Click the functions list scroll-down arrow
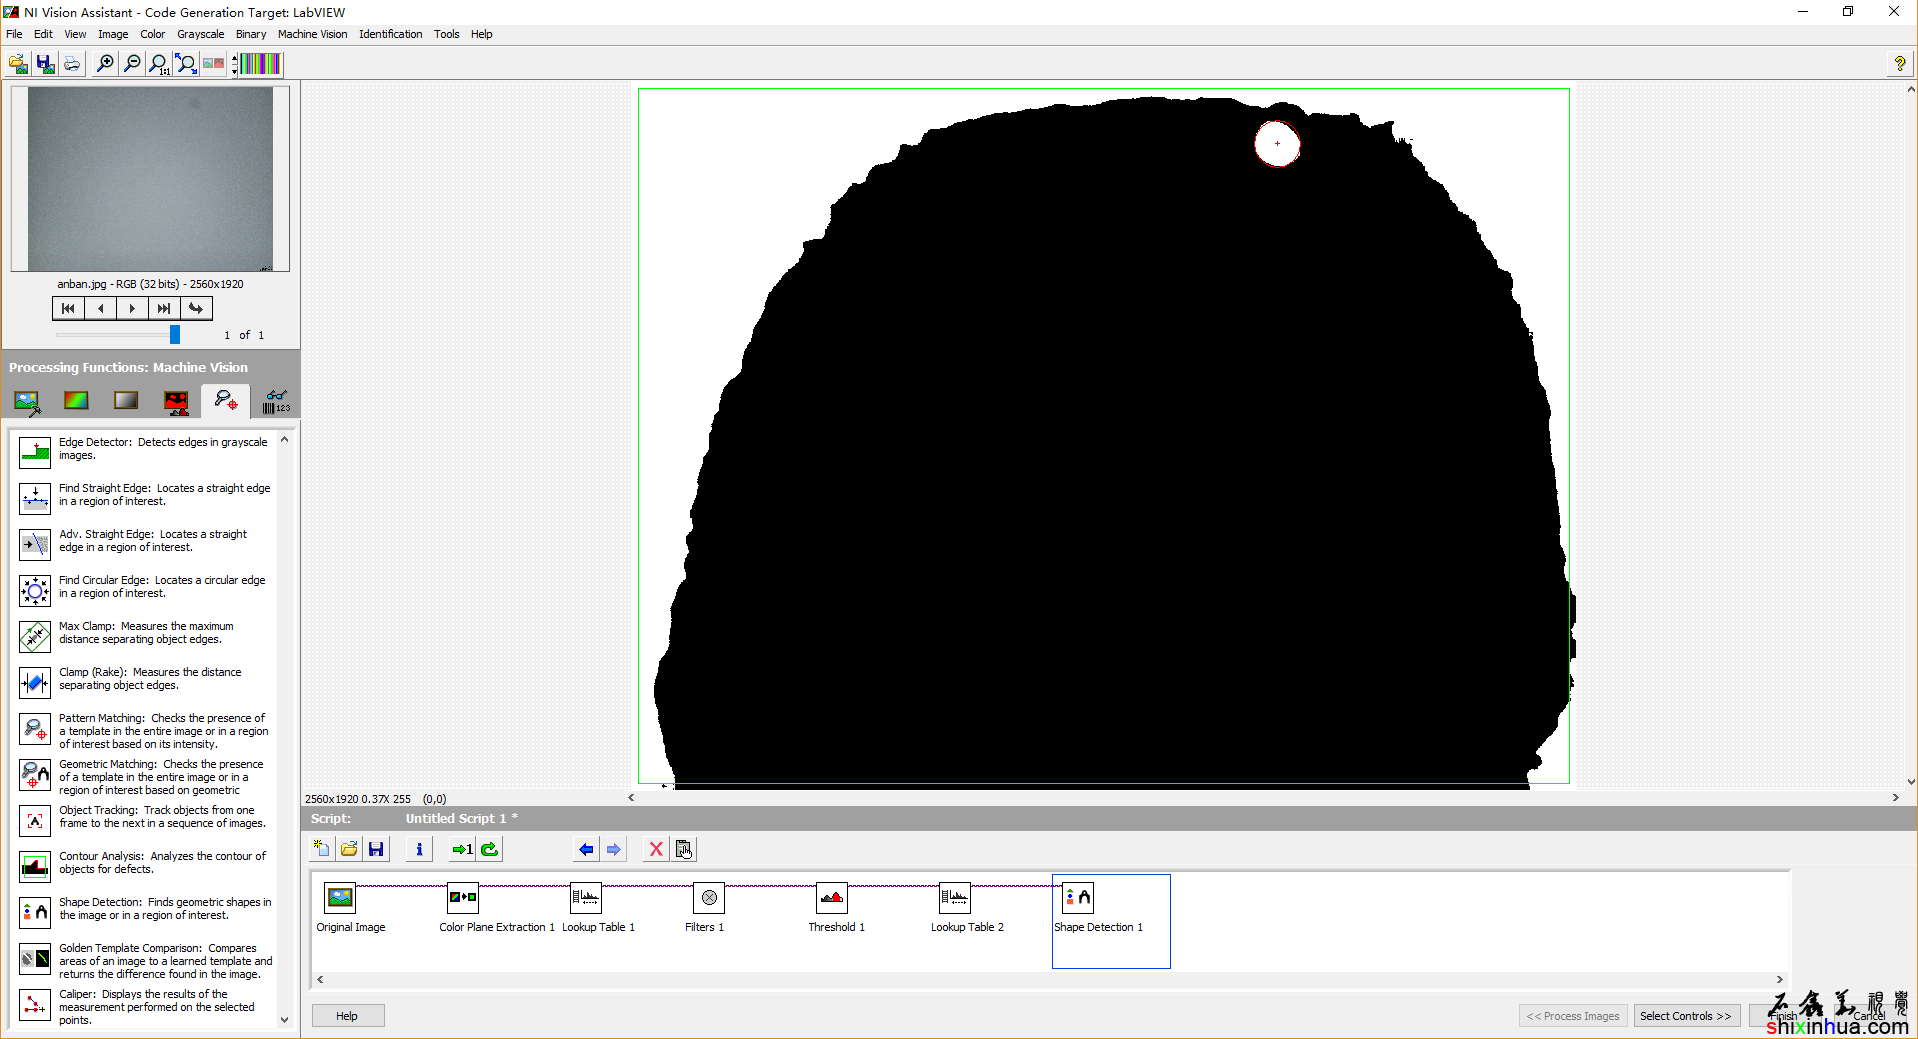This screenshot has width=1918, height=1039. [284, 1020]
